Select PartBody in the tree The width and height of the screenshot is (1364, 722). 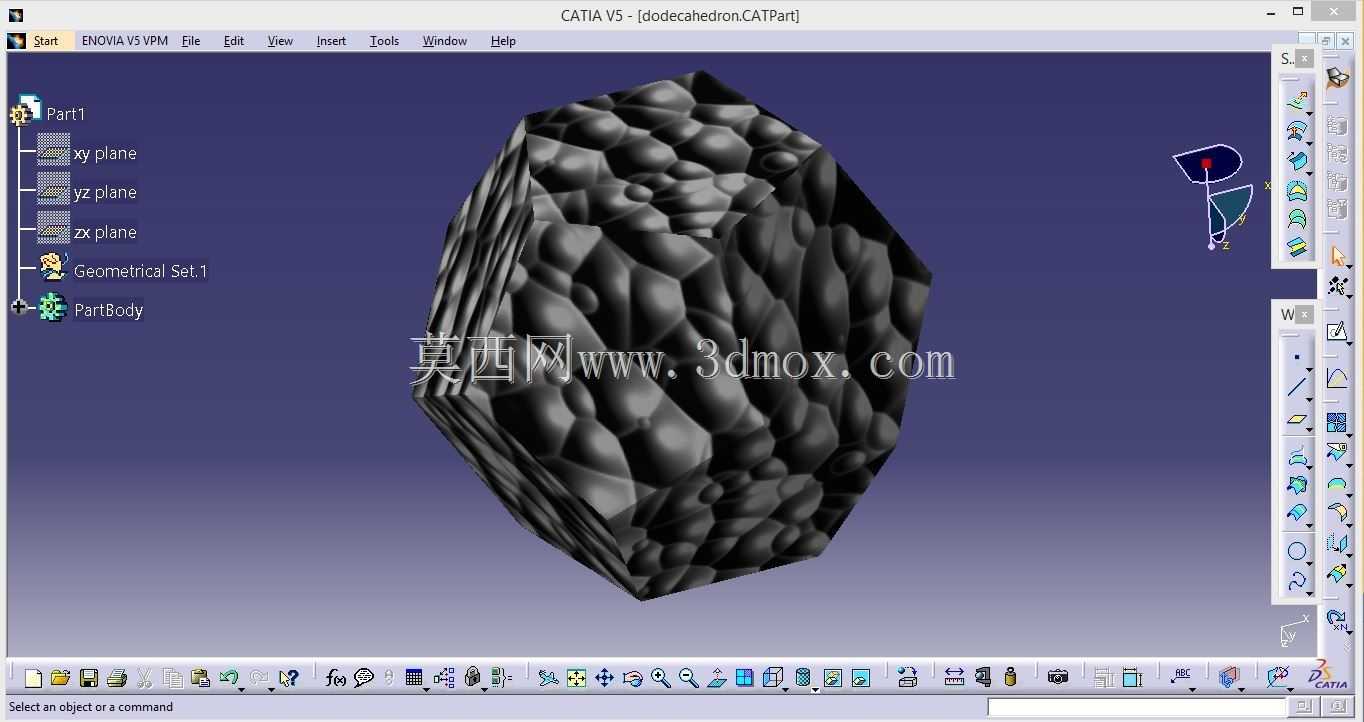109,310
